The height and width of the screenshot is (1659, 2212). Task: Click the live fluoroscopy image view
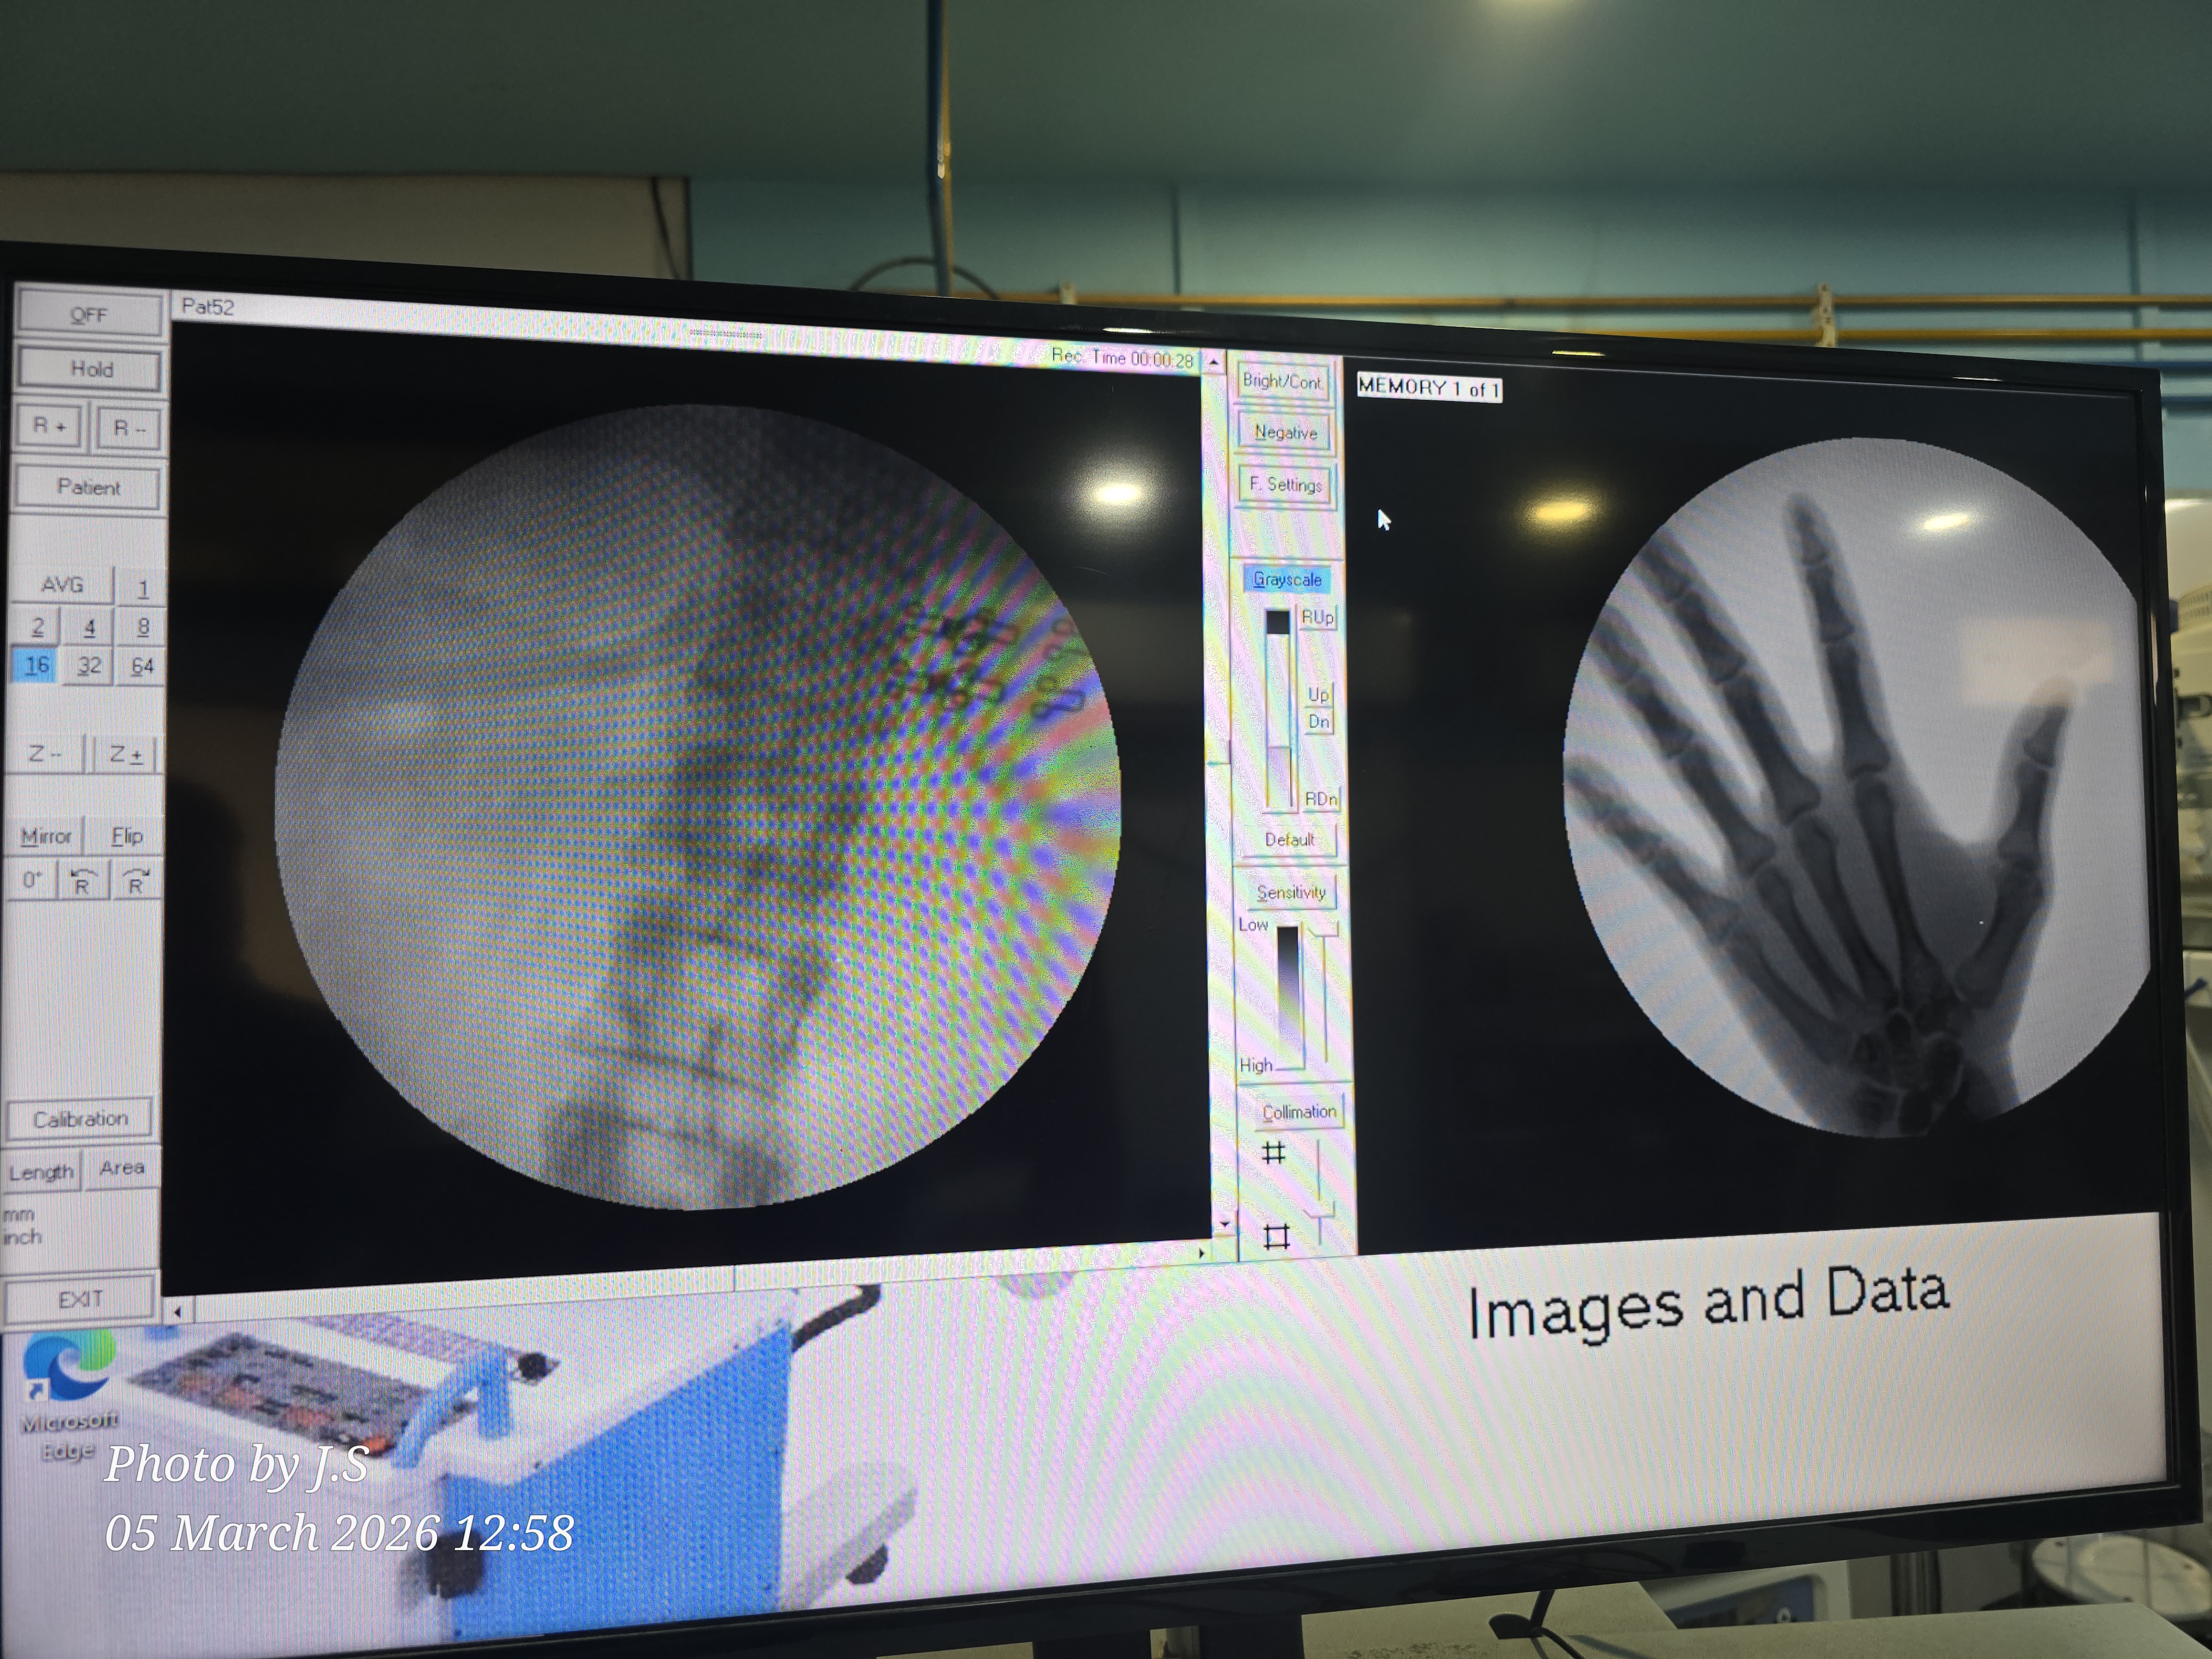697,807
